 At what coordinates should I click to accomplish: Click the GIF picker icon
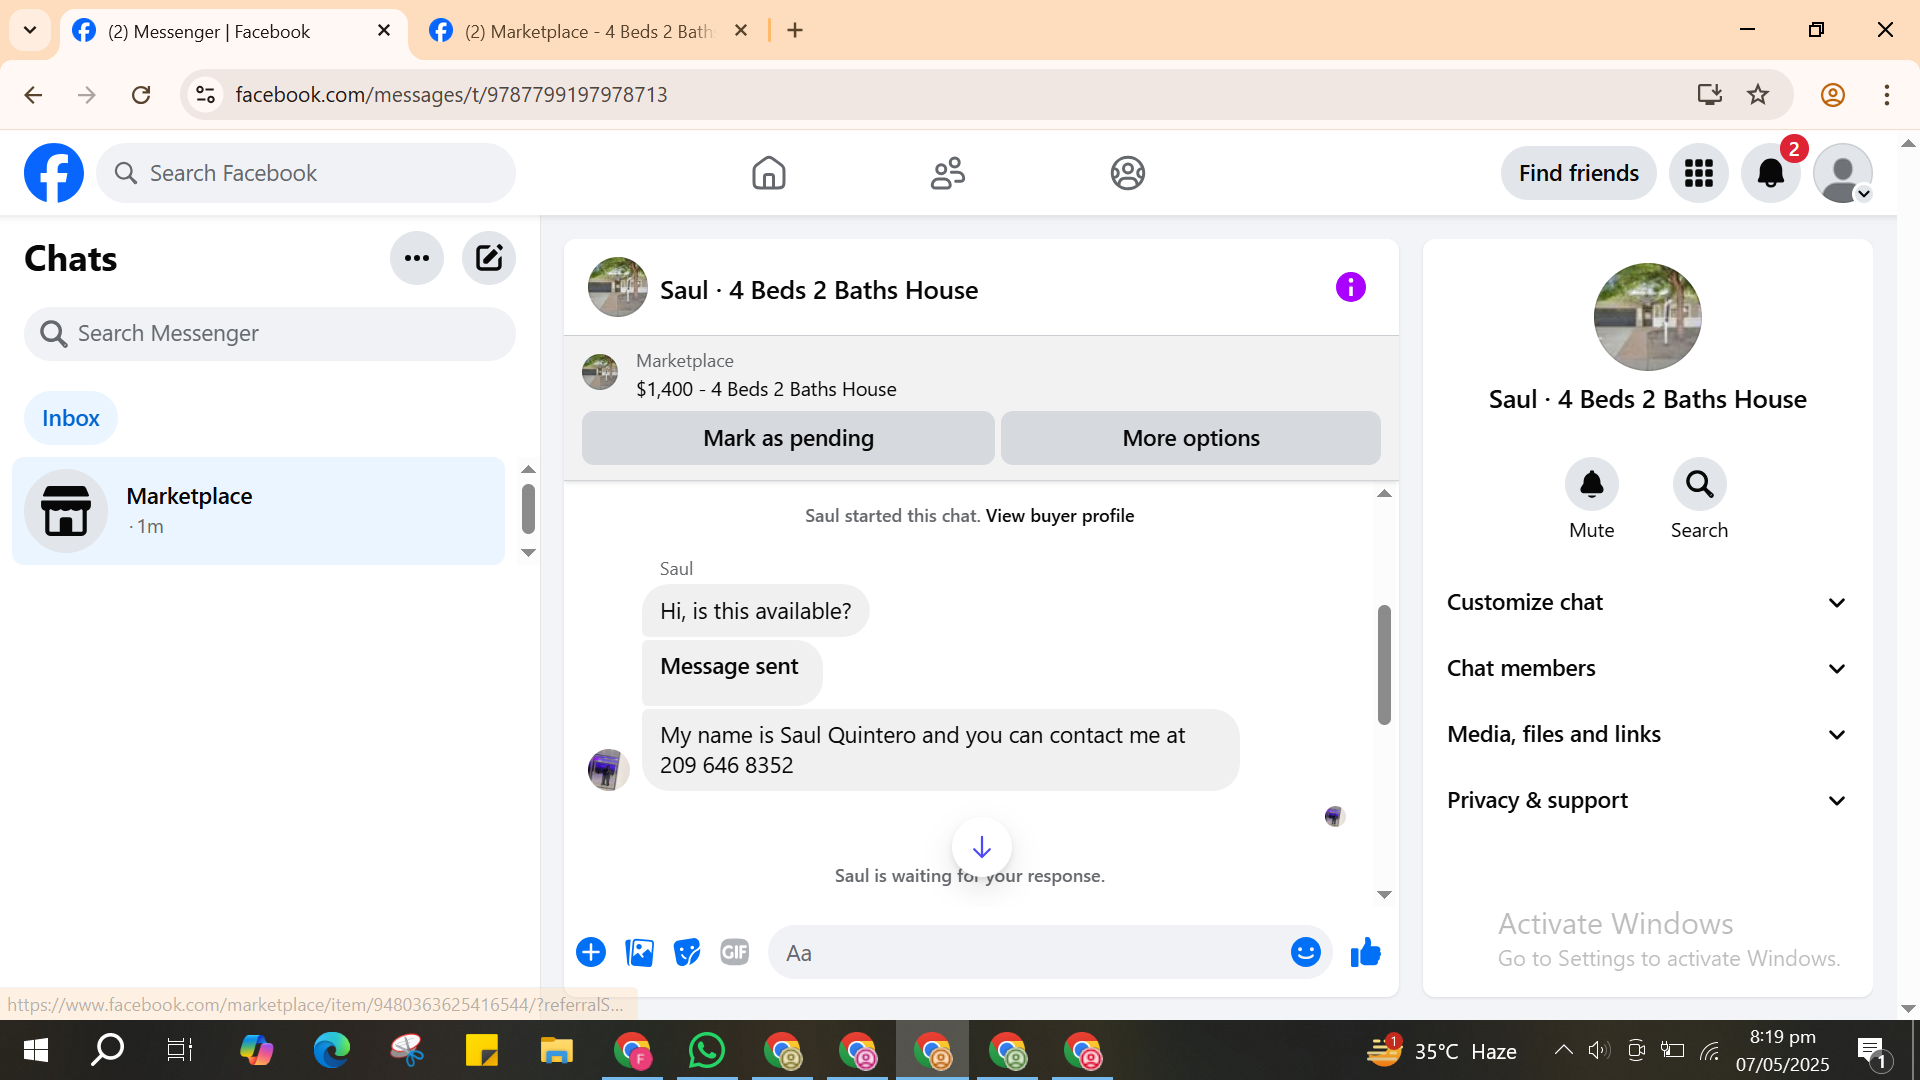[735, 953]
